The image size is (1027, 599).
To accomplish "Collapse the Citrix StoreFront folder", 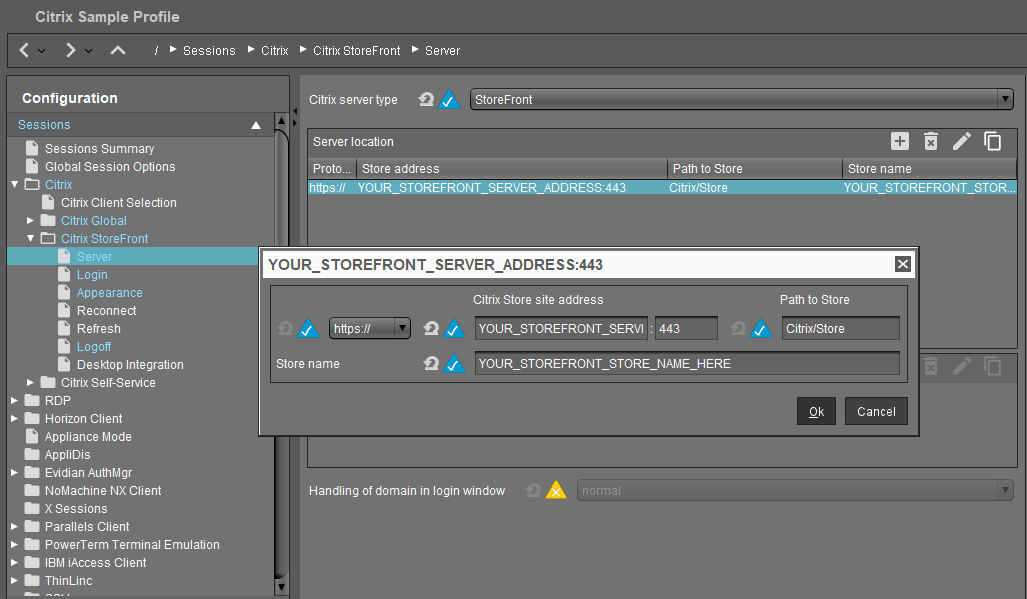I will 30,238.
